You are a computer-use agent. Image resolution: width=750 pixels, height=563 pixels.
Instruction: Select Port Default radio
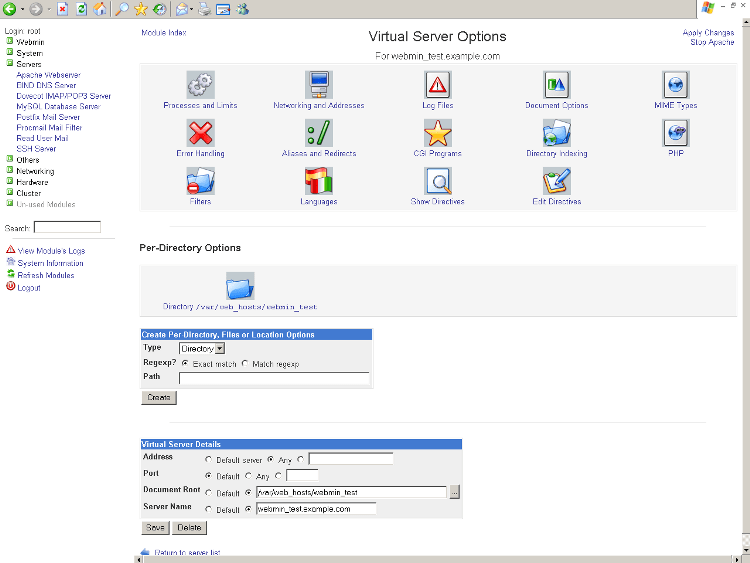(x=208, y=475)
